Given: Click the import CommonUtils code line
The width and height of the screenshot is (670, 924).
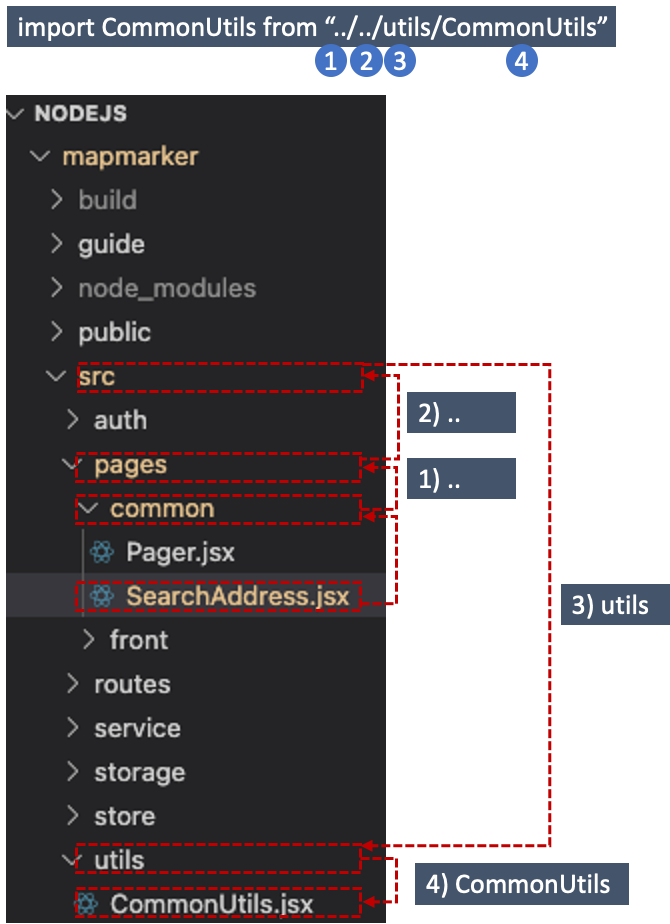Looking at the screenshot, I should pyautogui.click(x=311, y=27).
